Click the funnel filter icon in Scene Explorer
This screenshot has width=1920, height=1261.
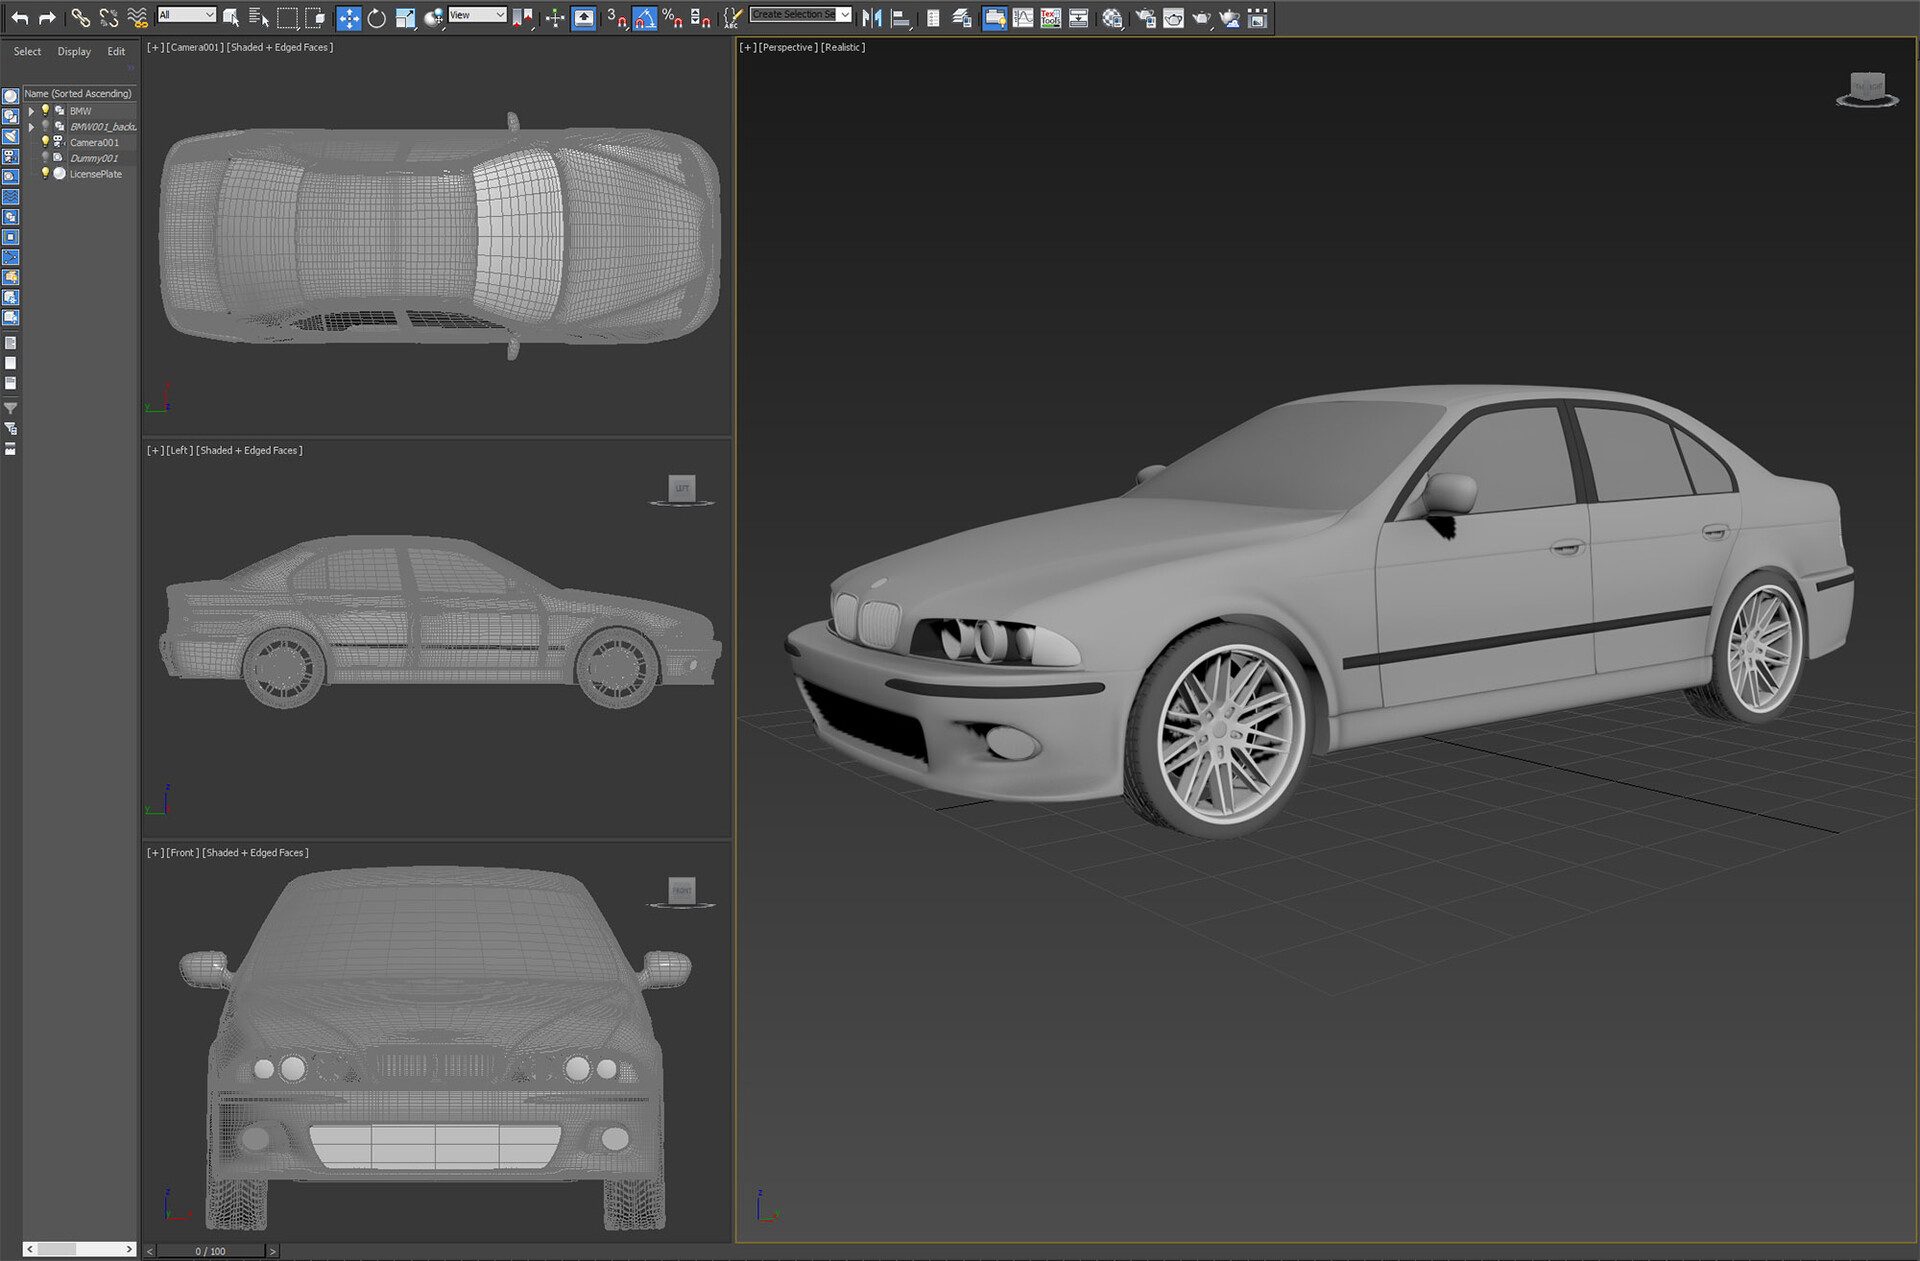[x=11, y=408]
